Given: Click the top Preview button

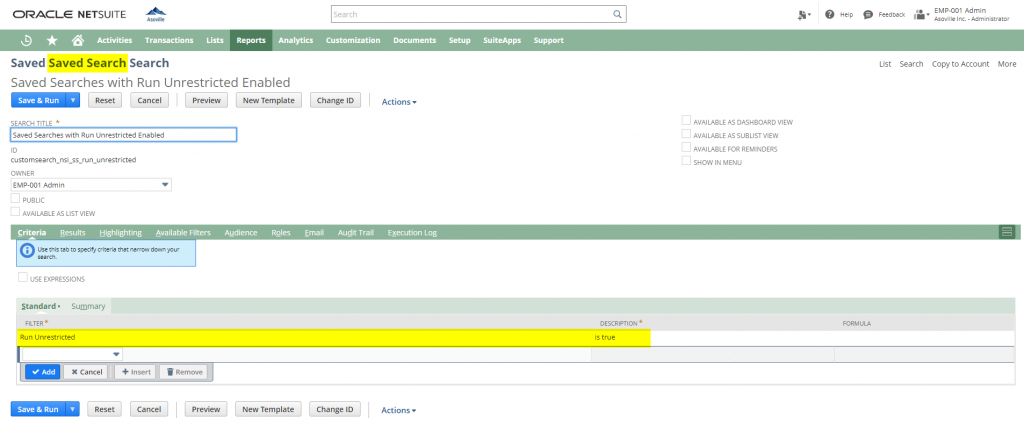Looking at the screenshot, I should (x=206, y=101).
